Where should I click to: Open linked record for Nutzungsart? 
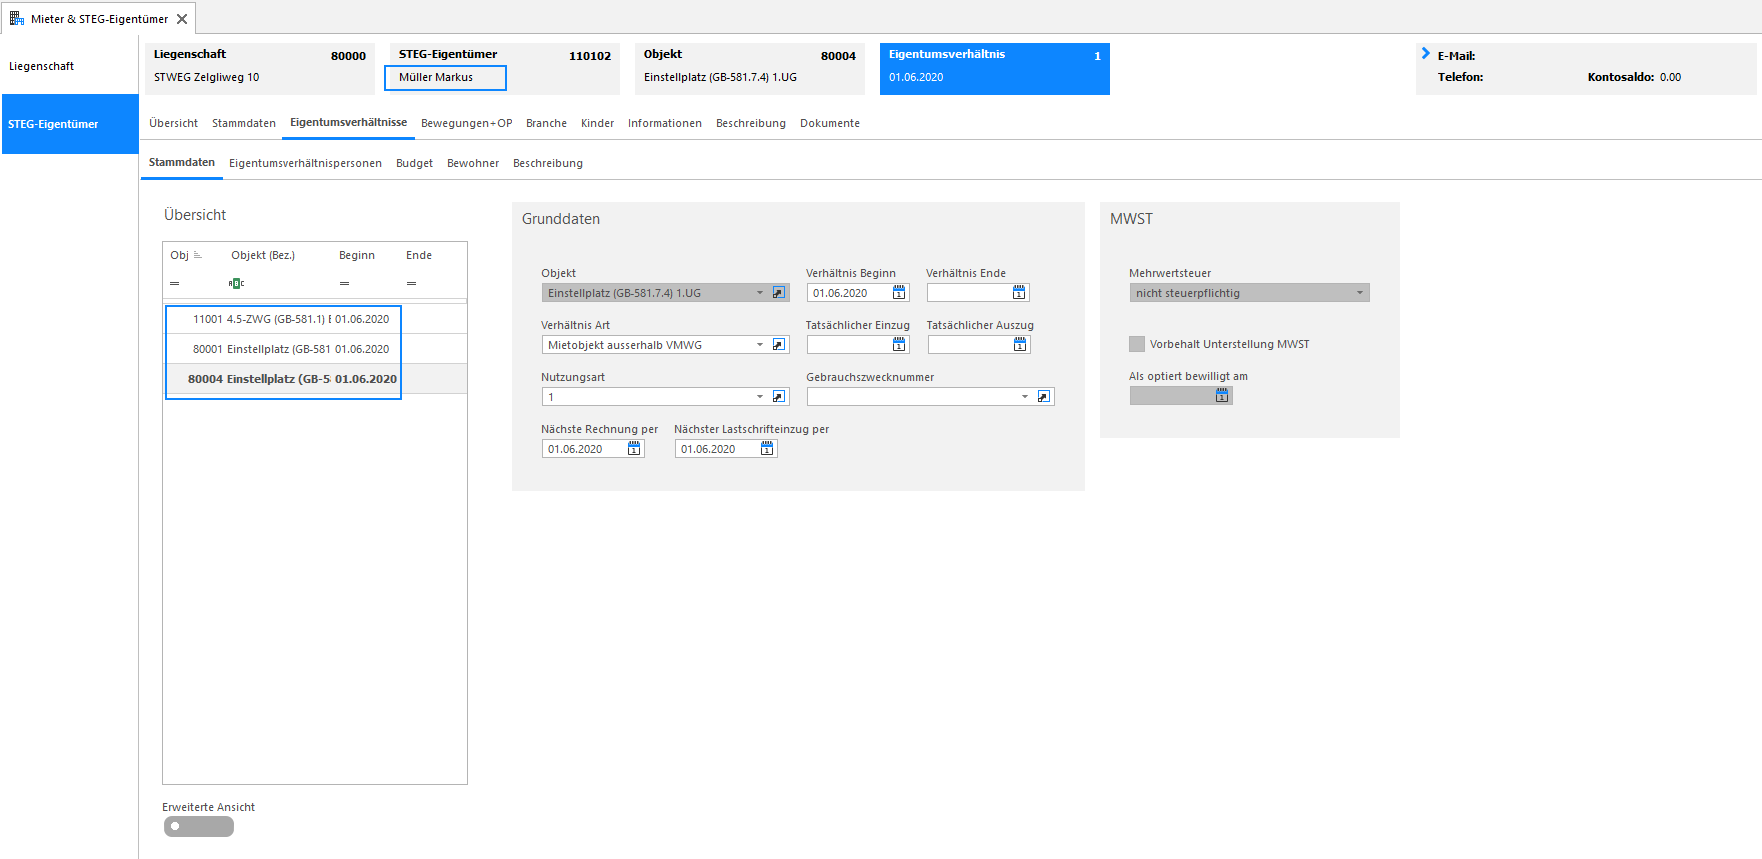point(779,397)
